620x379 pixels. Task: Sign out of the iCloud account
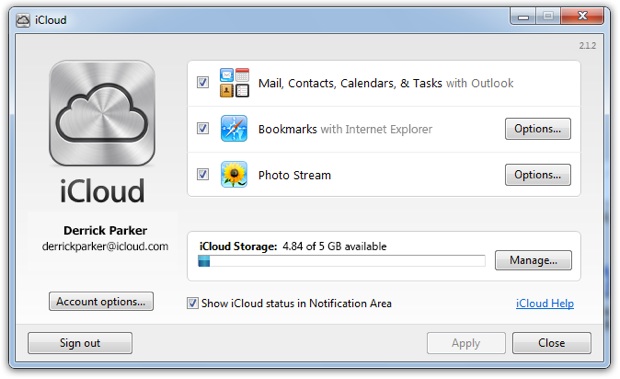[x=80, y=343]
